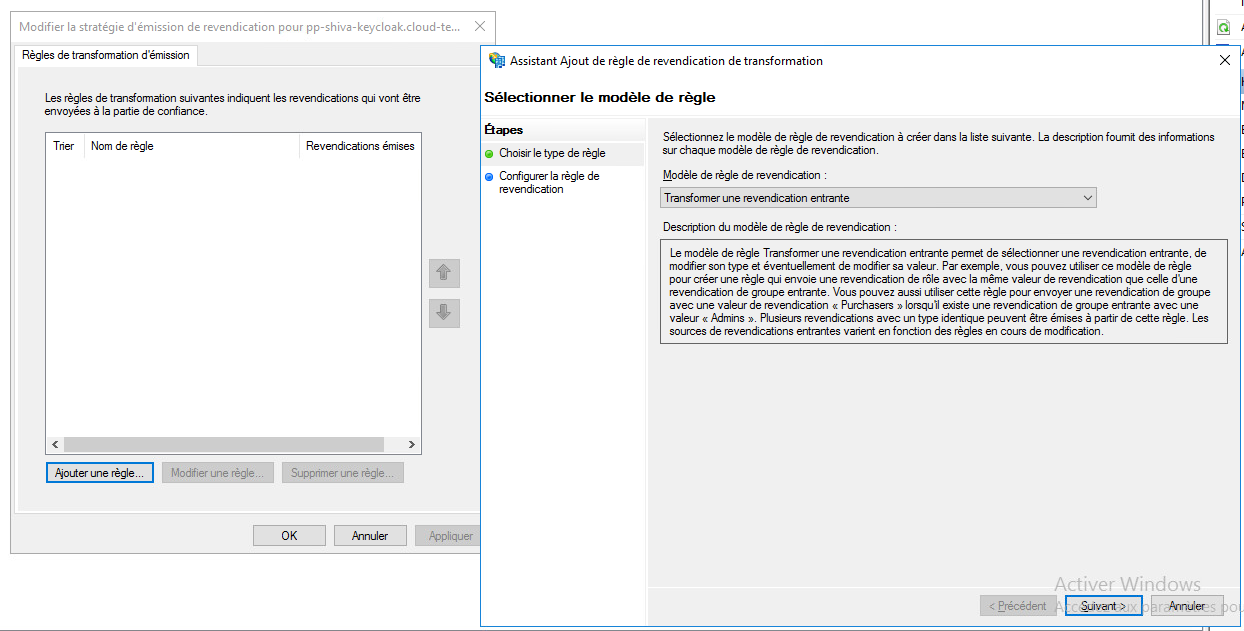Click the move rule up arrow button
The height and width of the screenshot is (631, 1244).
click(x=444, y=272)
